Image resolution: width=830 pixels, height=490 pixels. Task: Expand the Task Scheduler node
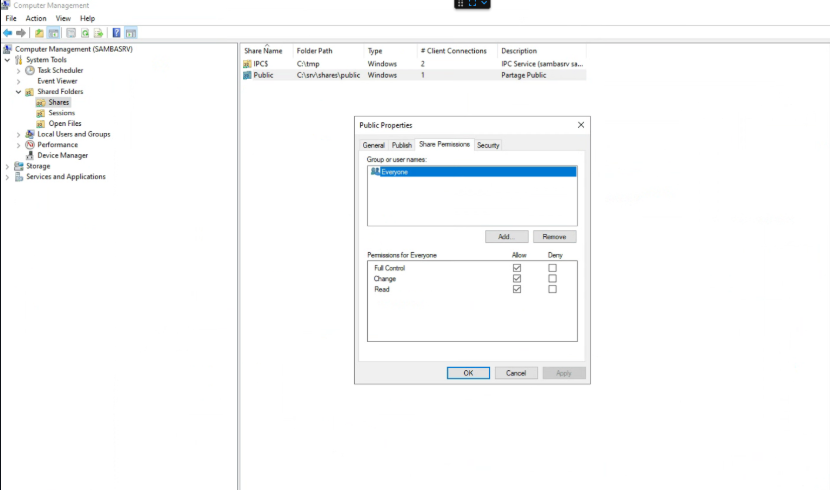click(18, 71)
